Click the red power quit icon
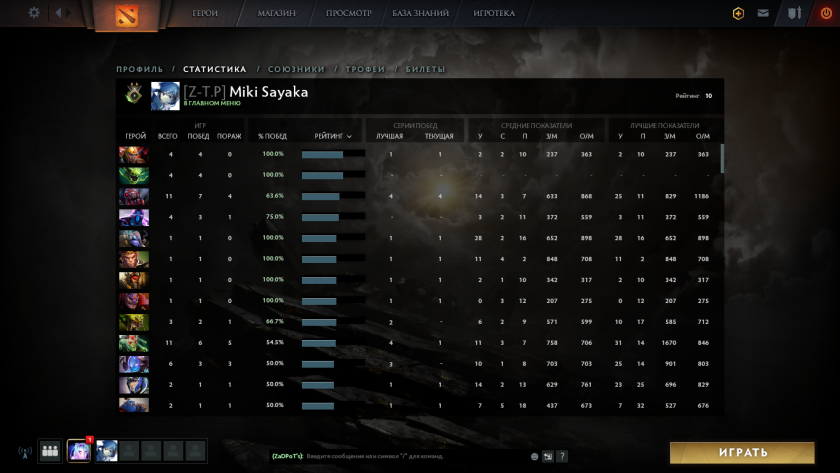 [826, 13]
